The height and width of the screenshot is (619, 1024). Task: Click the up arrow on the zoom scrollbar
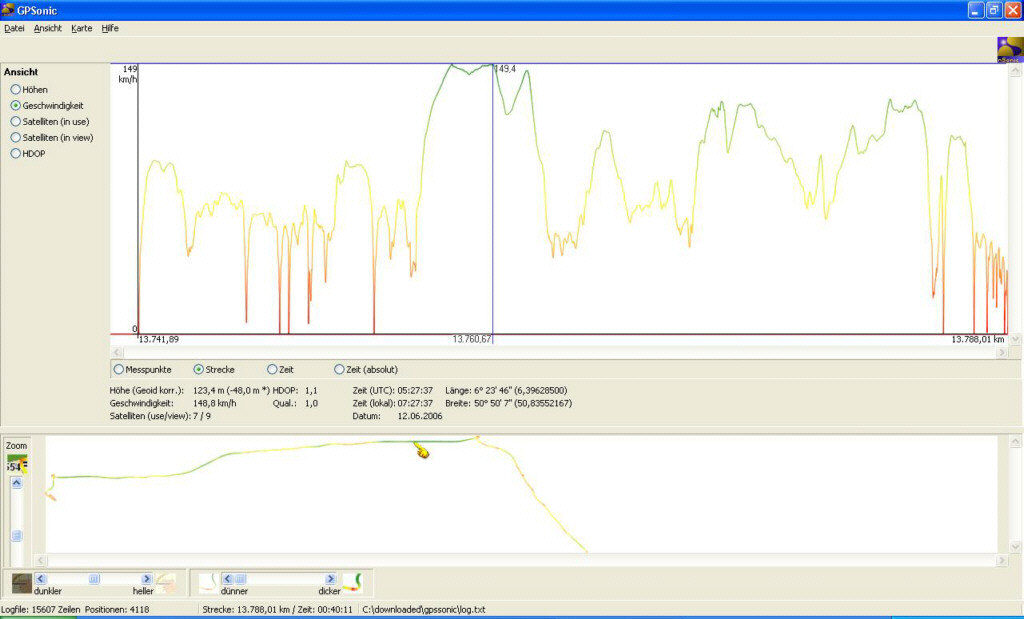click(16, 484)
